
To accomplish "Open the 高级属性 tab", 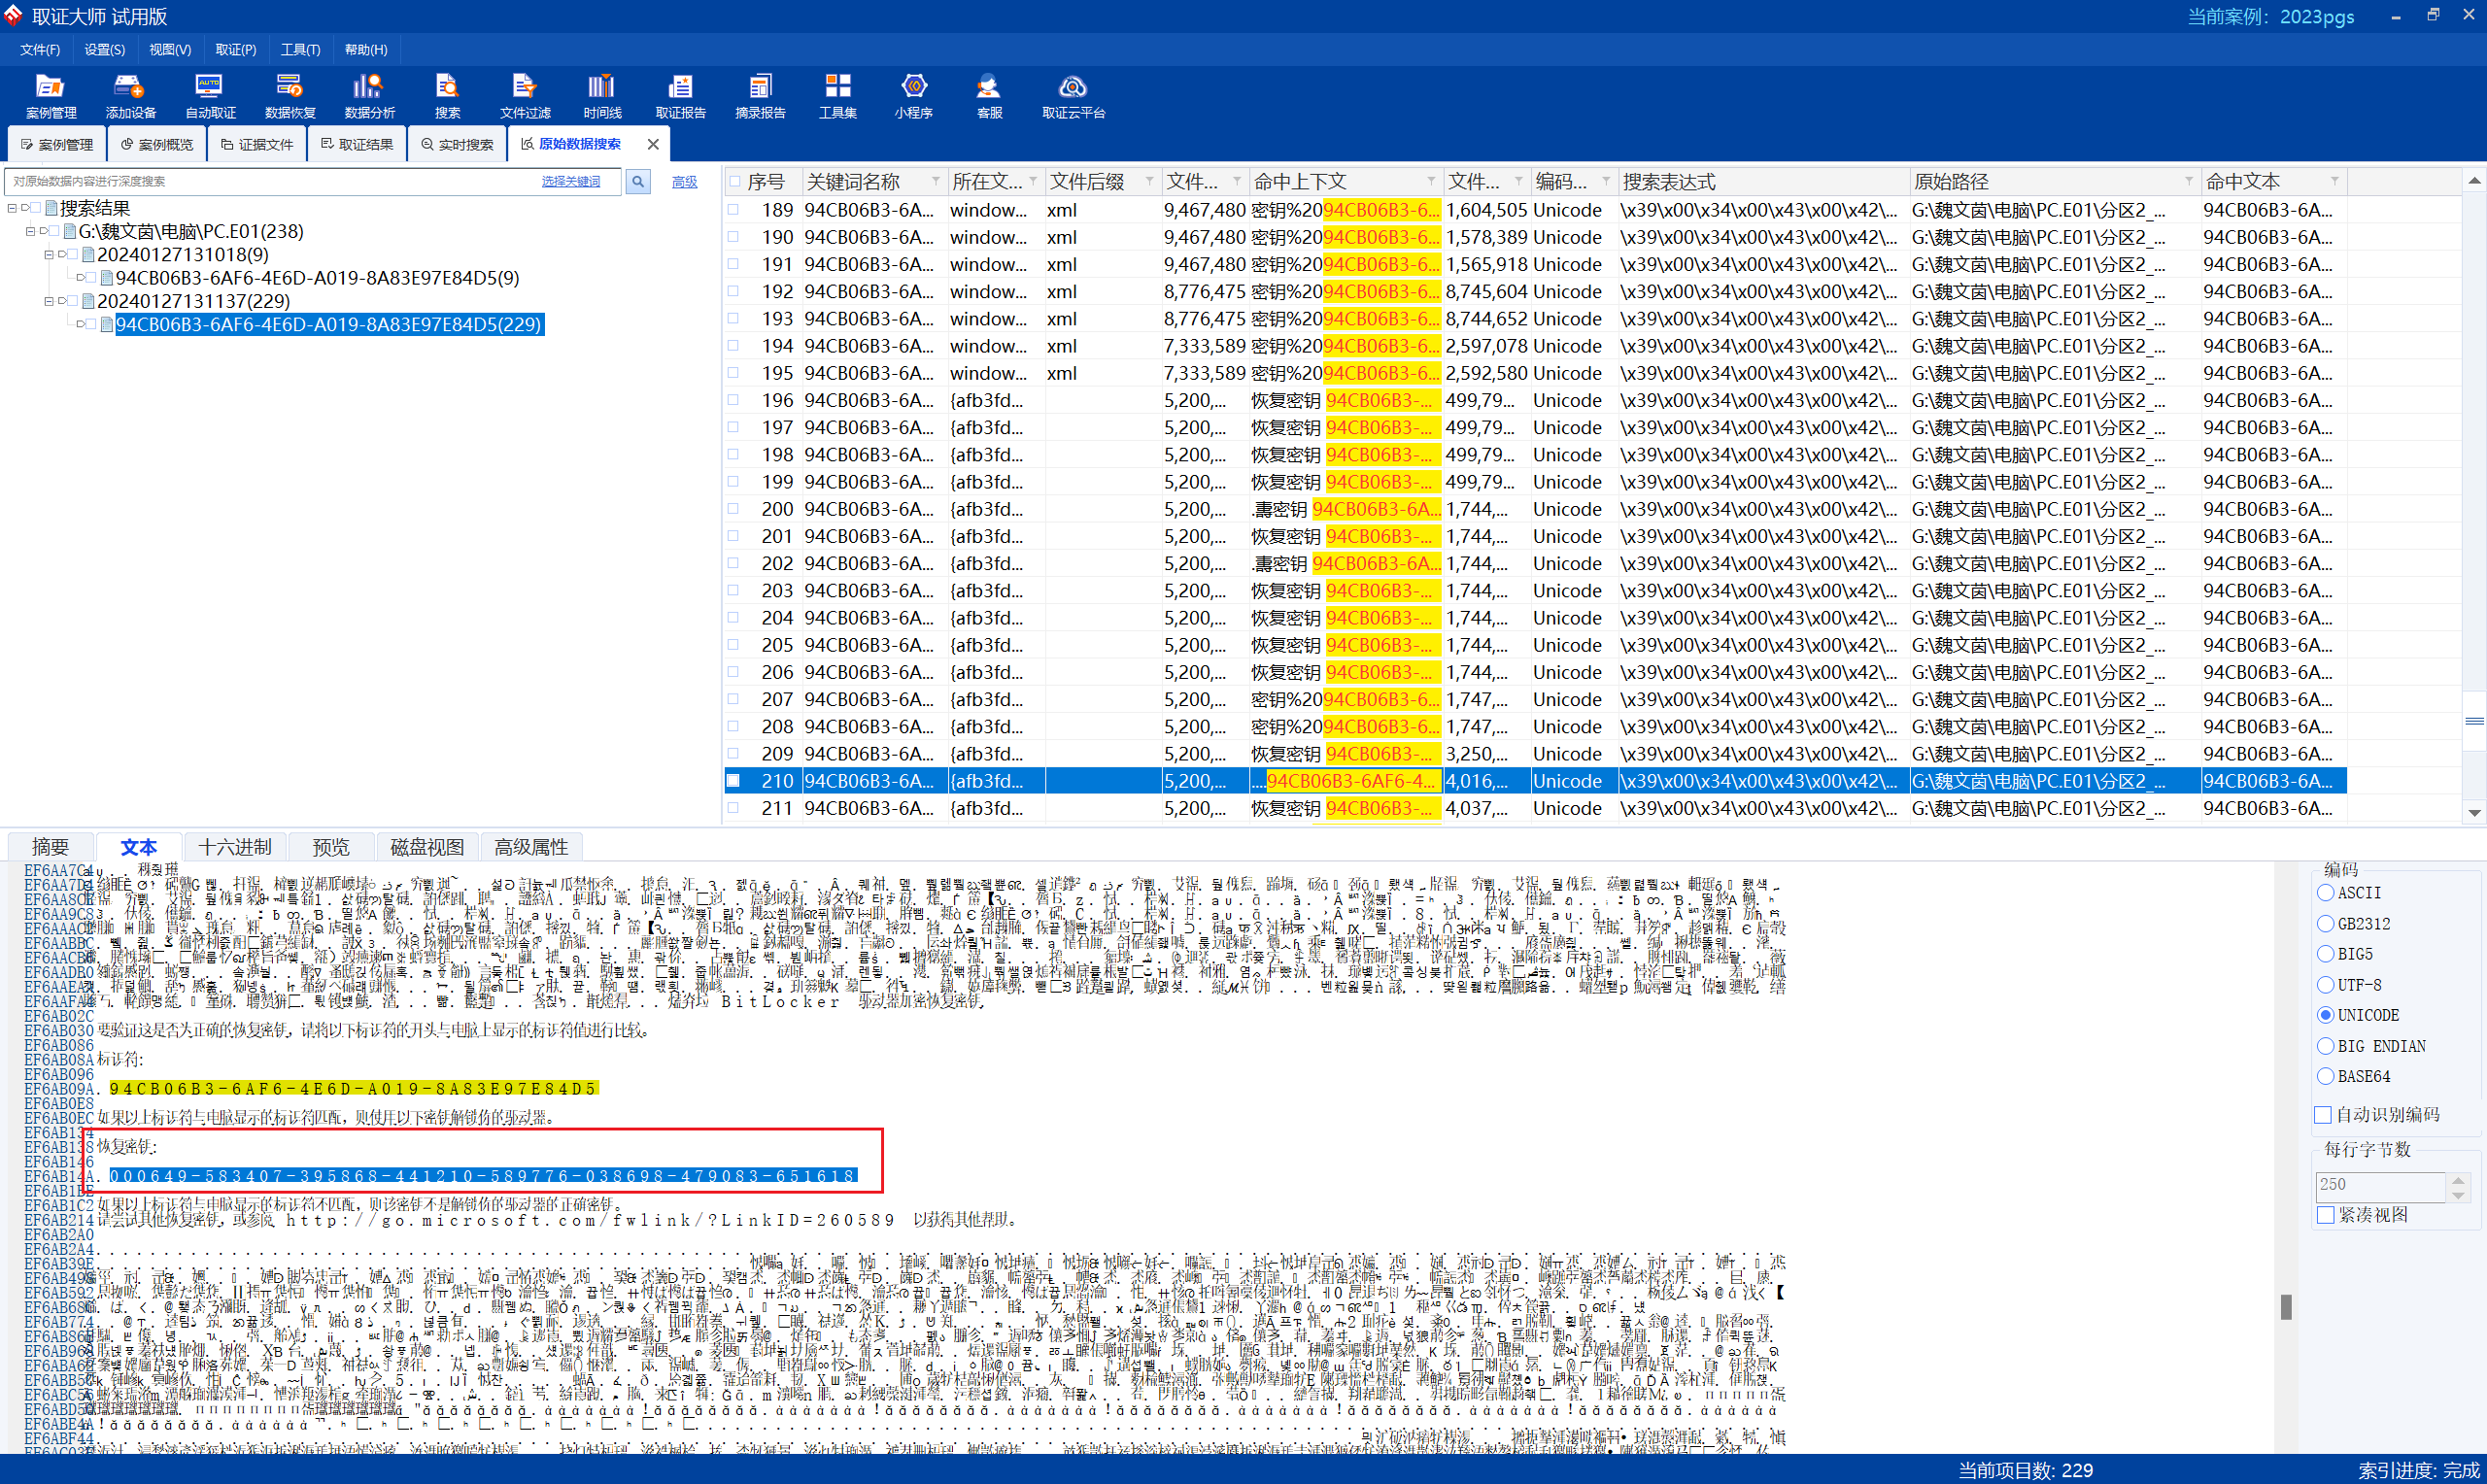I will click(531, 847).
